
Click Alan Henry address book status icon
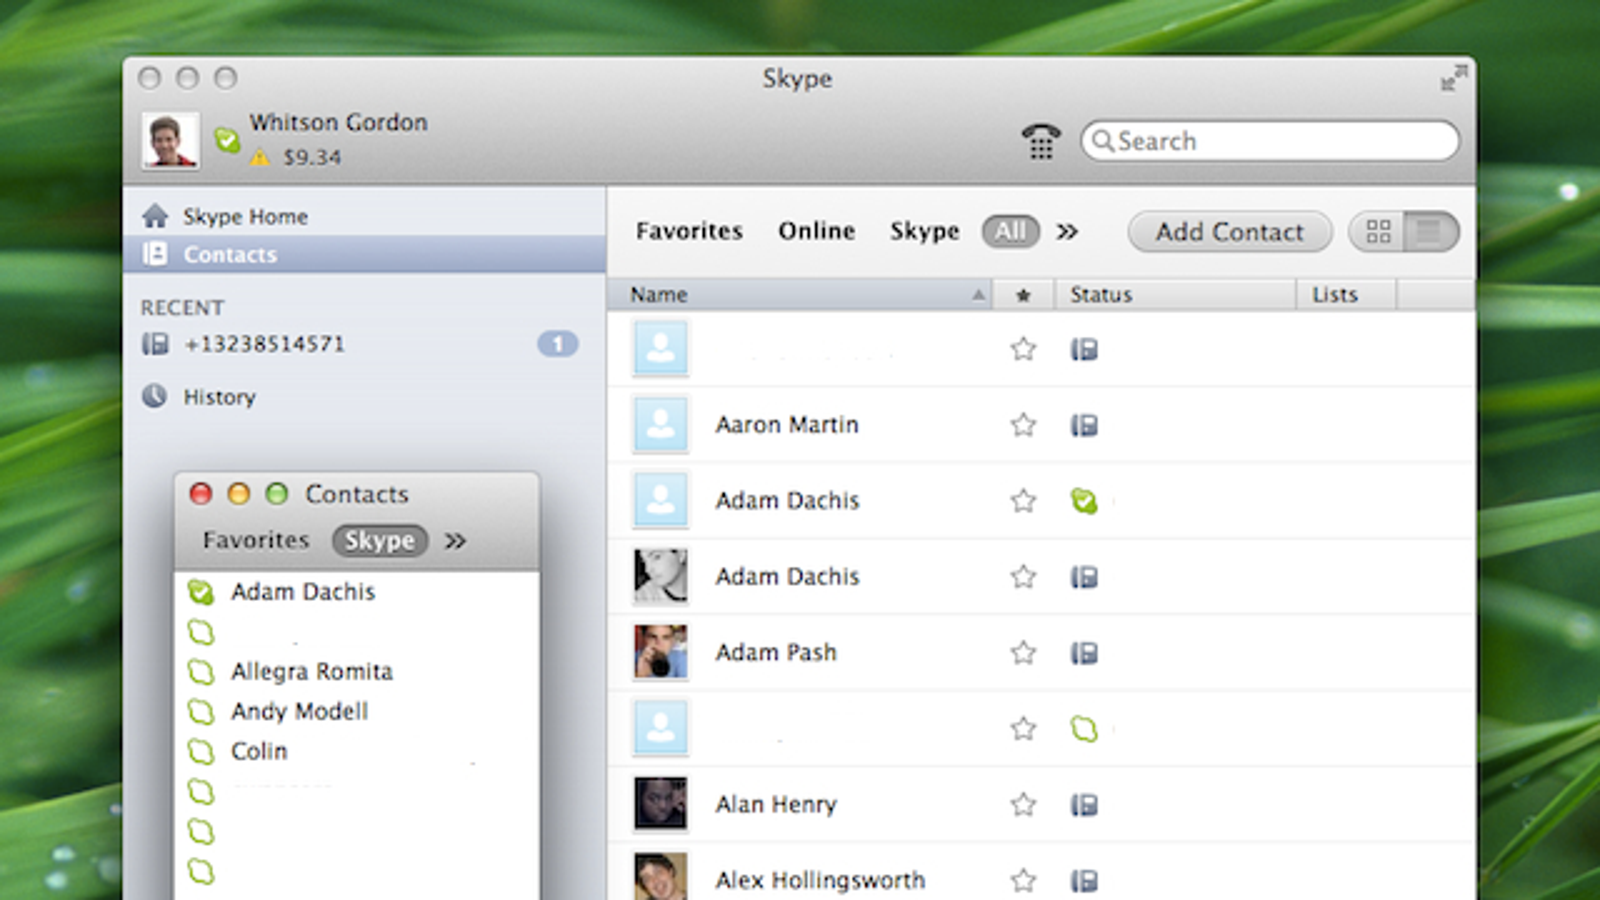[1084, 805]
